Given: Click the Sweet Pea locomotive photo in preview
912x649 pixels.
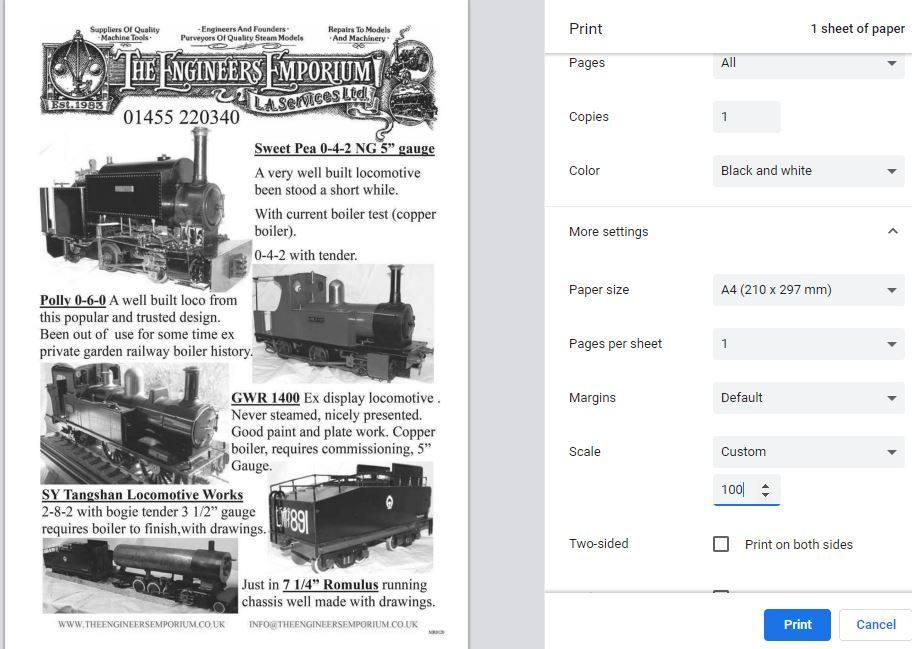Looking at the screenshot, I should (145, 209).
